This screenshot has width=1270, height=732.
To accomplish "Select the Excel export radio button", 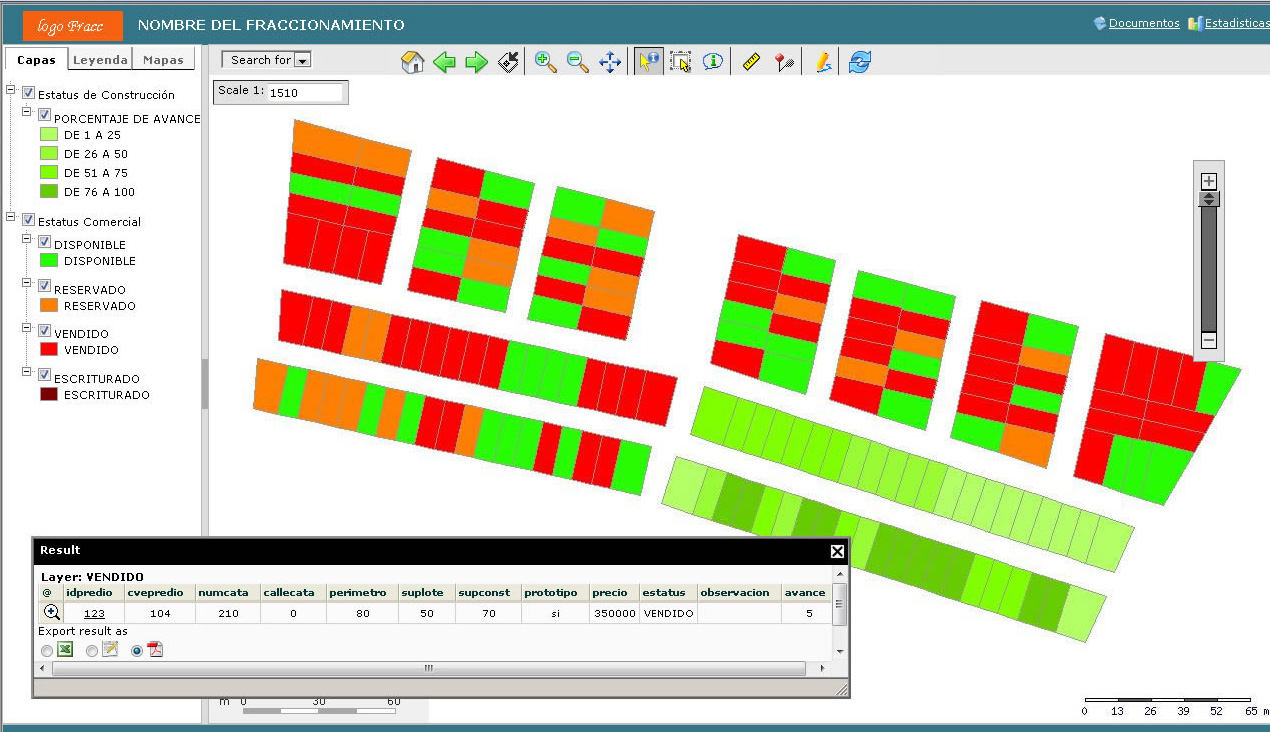I will click(47, 651).
